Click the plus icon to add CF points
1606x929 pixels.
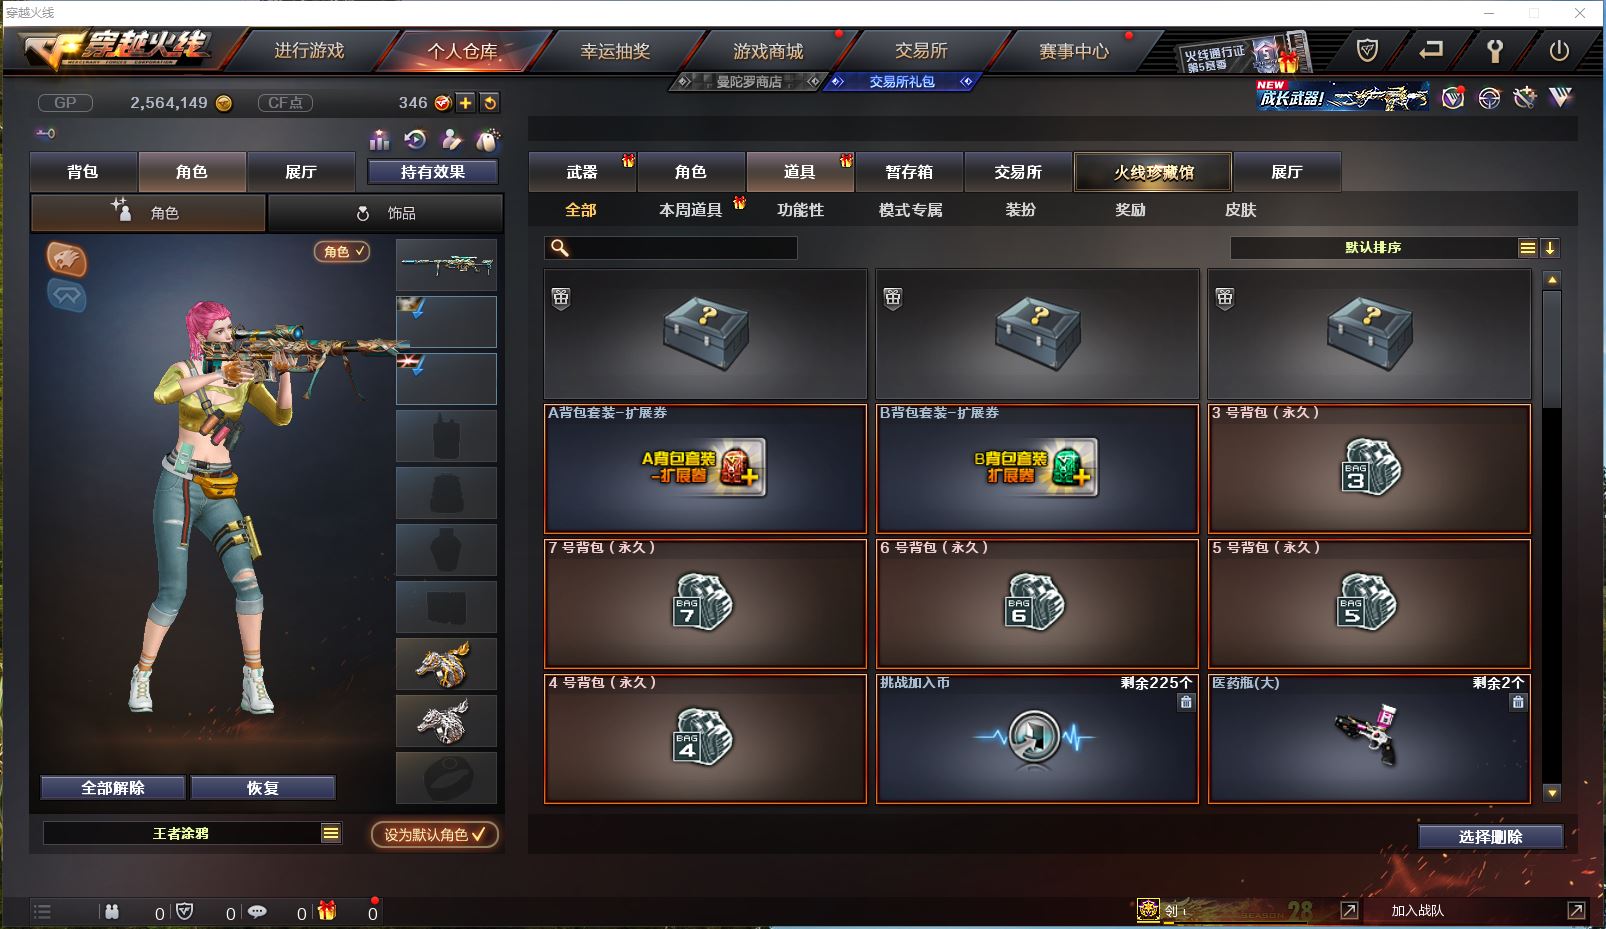pyautogui.click(x=466, y=102)
